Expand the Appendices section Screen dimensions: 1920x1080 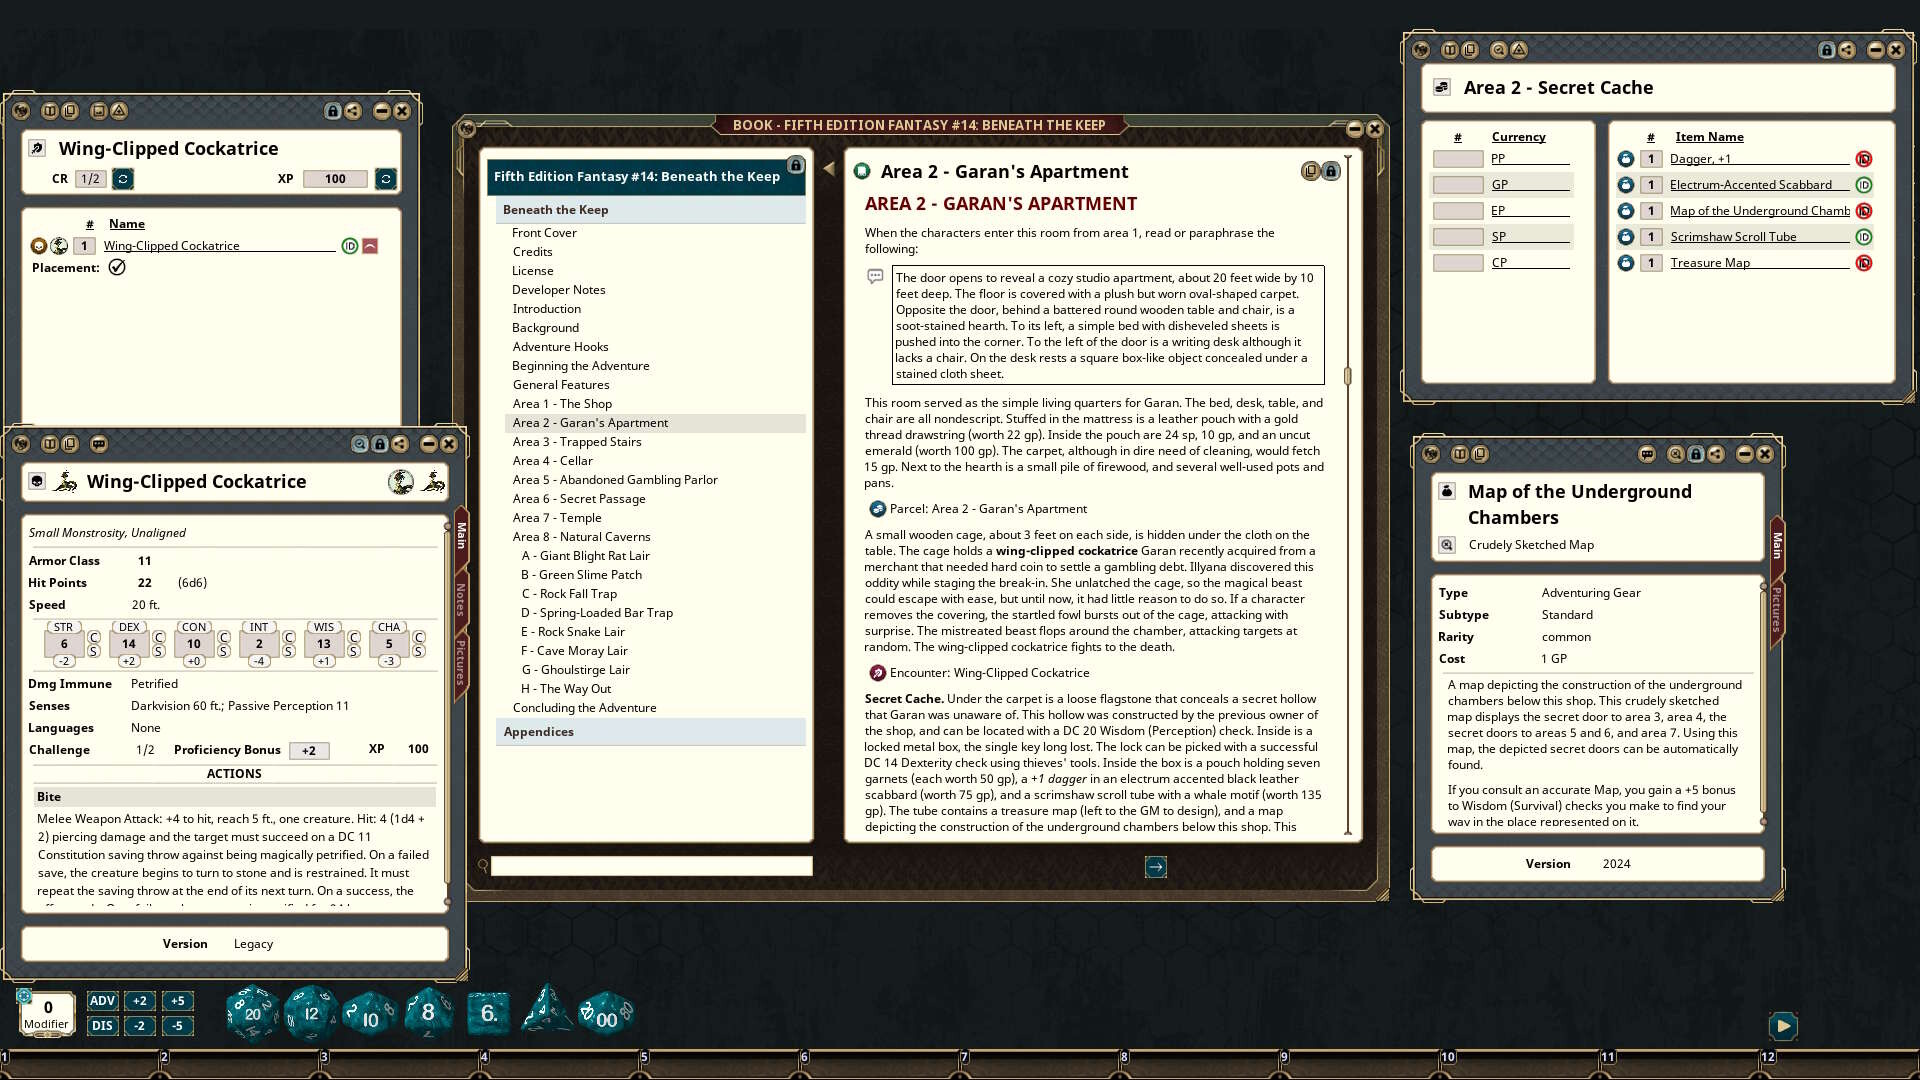651,732
